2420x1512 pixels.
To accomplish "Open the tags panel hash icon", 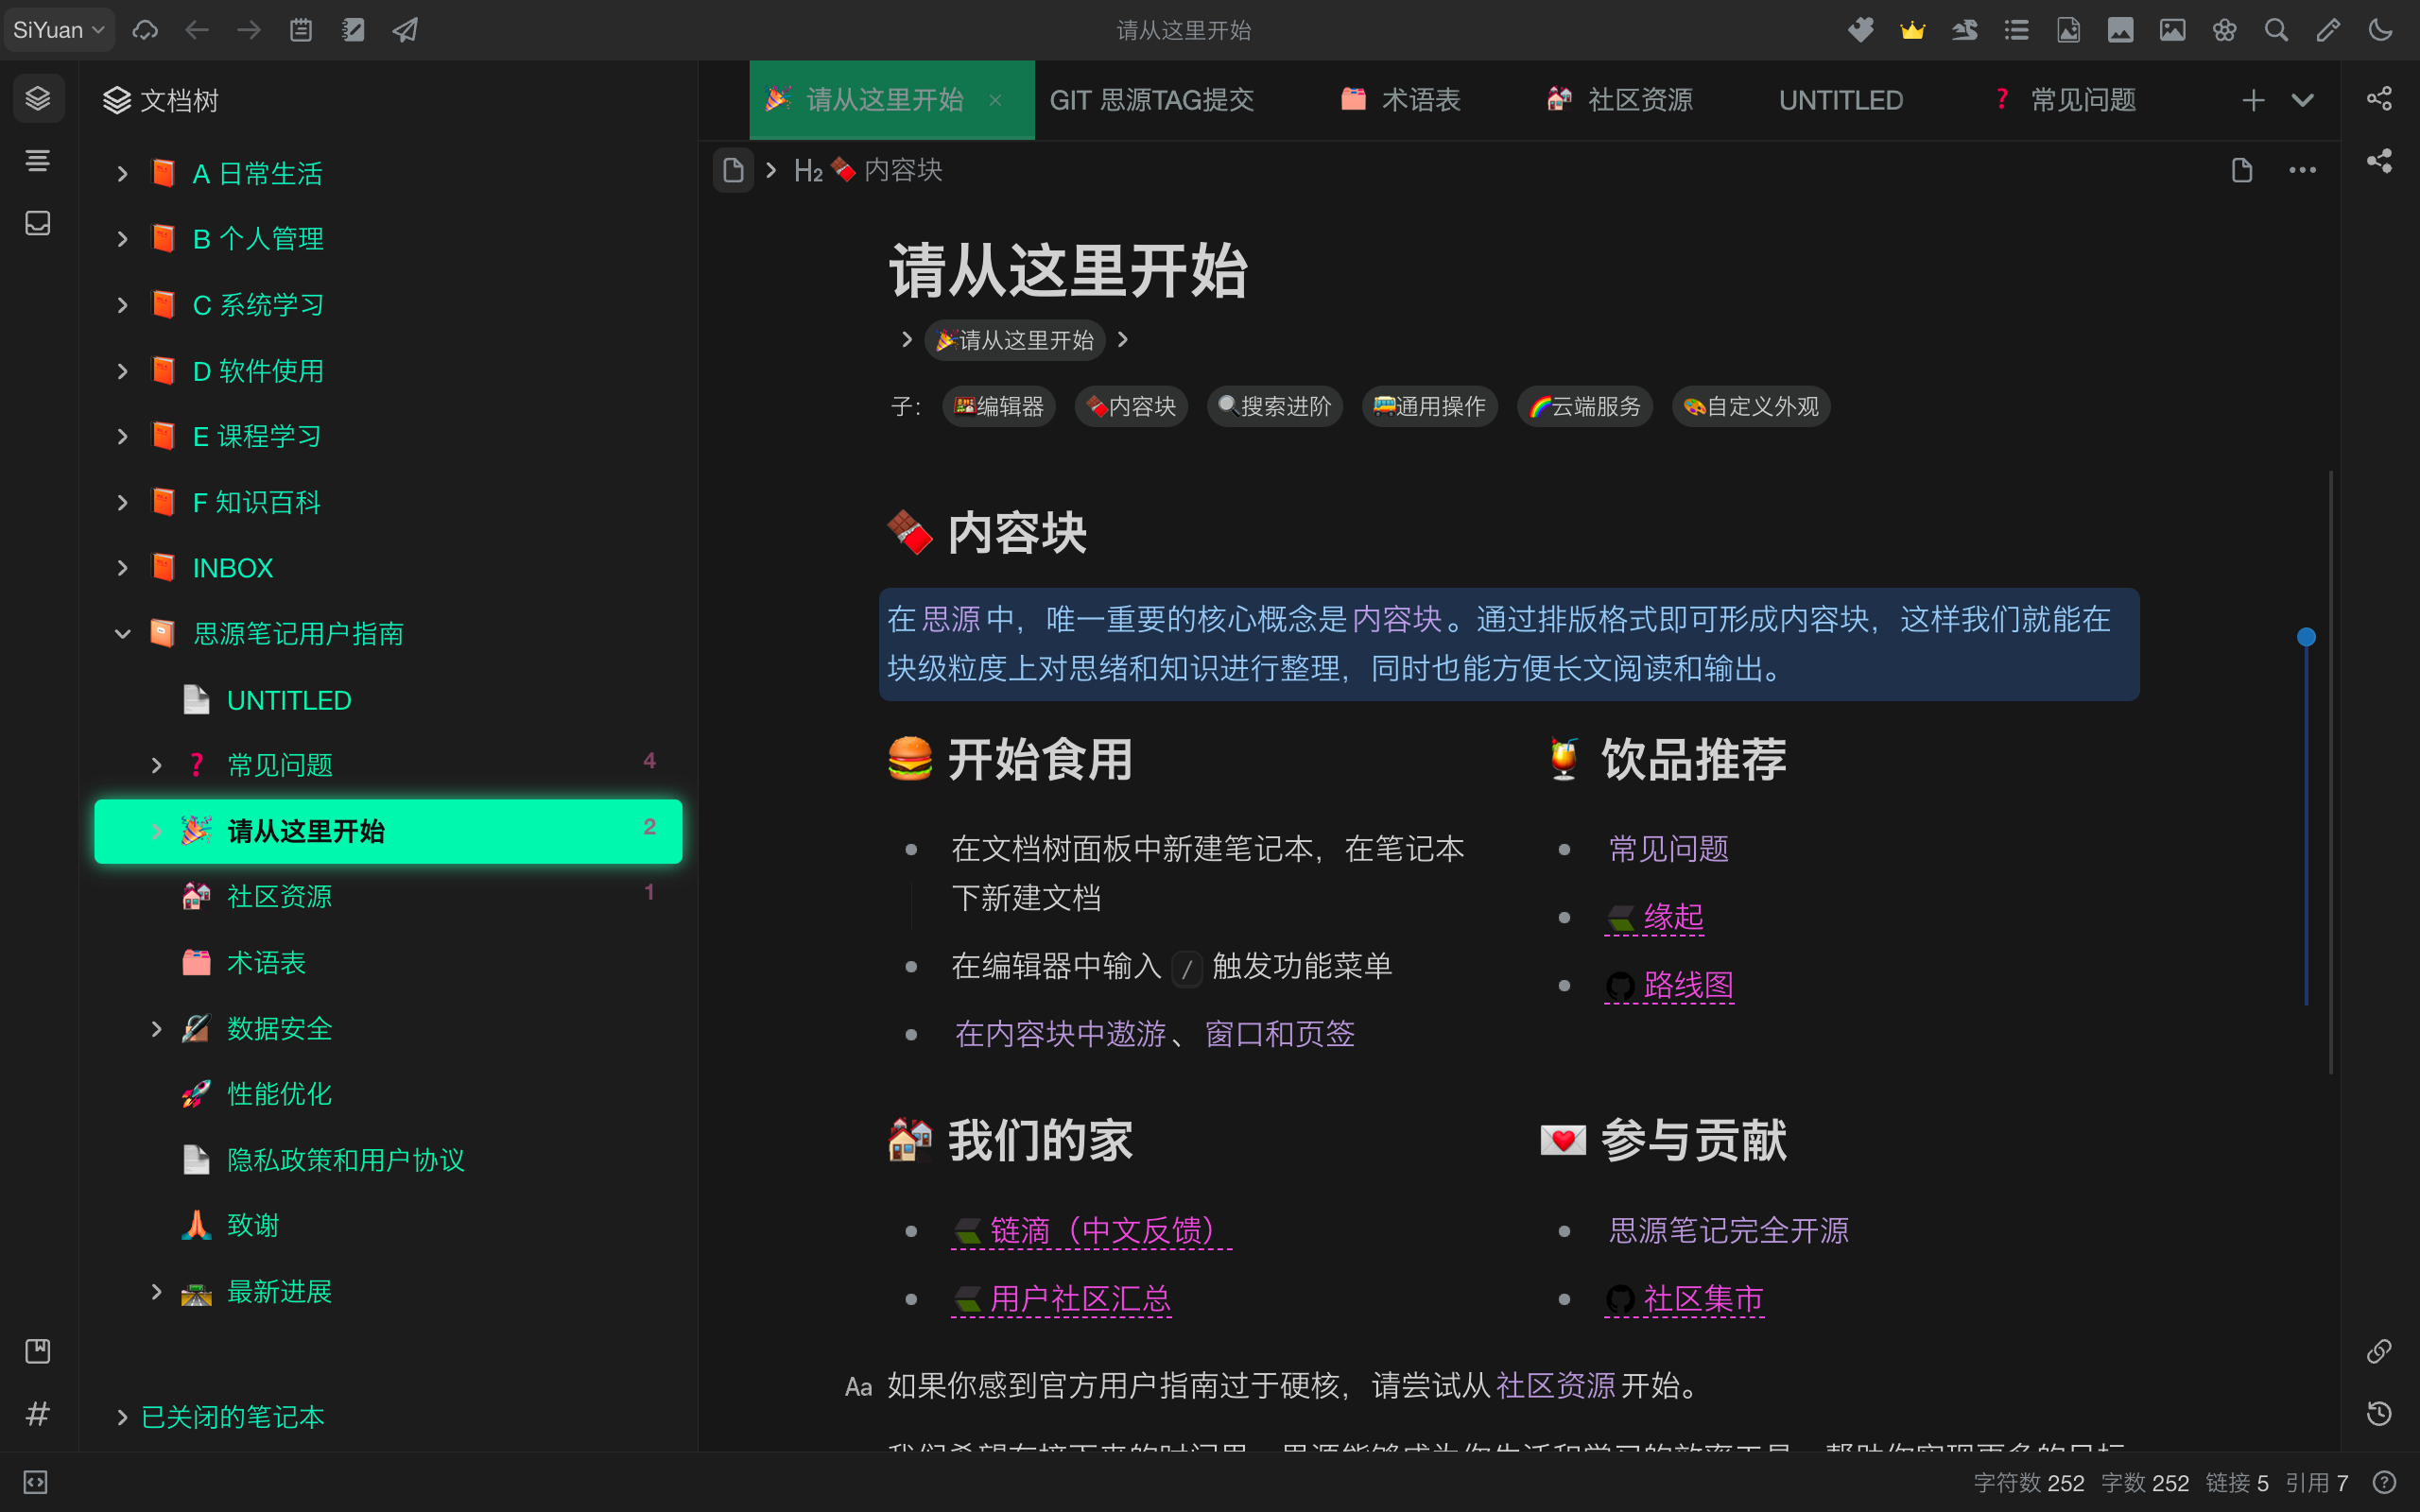I will [38, 1414].
